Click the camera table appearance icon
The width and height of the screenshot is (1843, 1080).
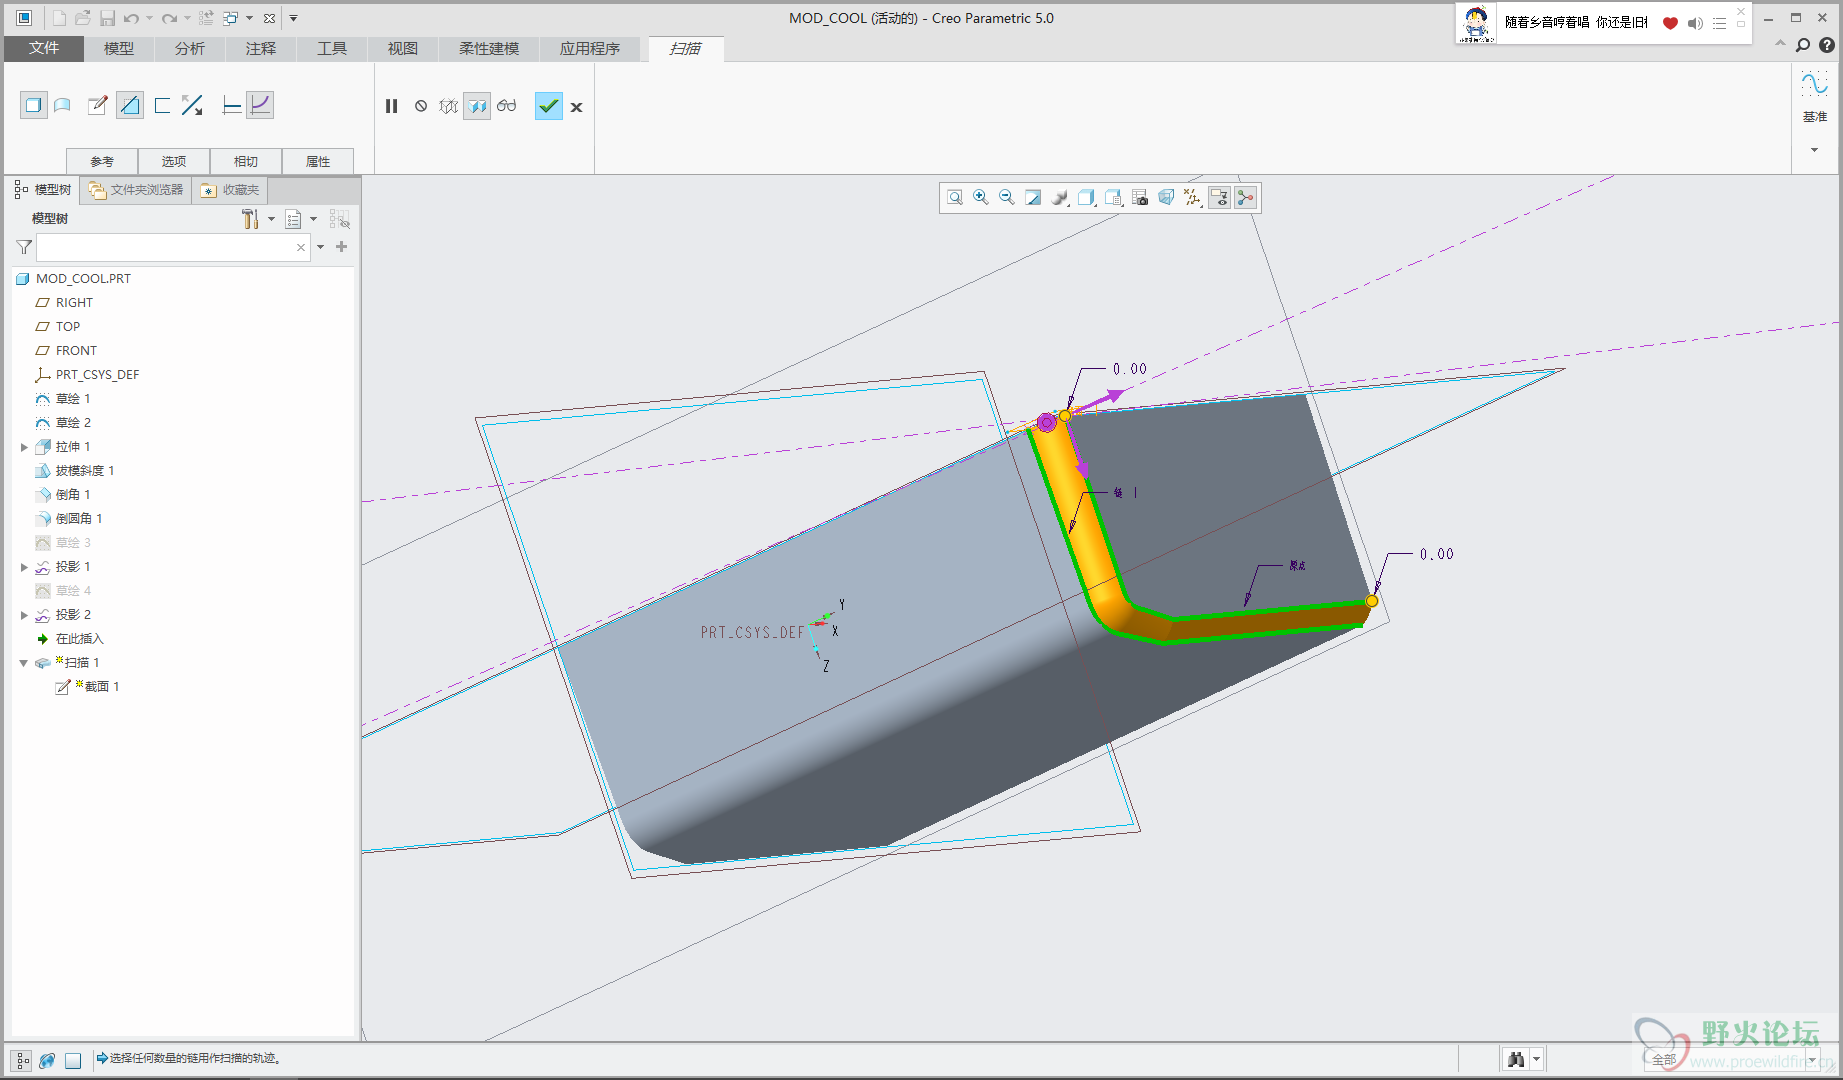coord(1140,198)
